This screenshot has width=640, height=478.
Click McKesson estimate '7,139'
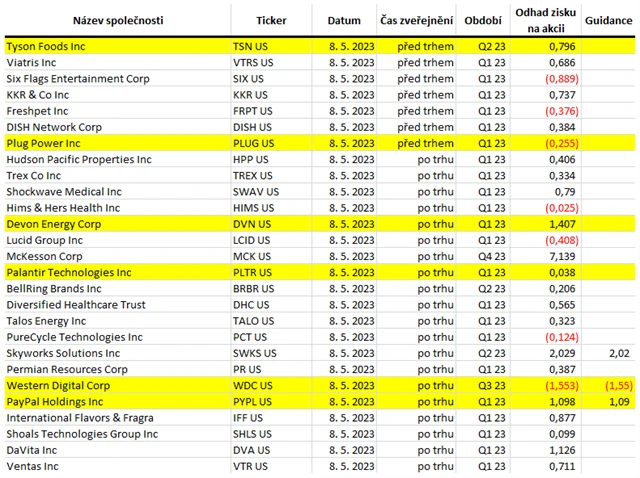562,256
